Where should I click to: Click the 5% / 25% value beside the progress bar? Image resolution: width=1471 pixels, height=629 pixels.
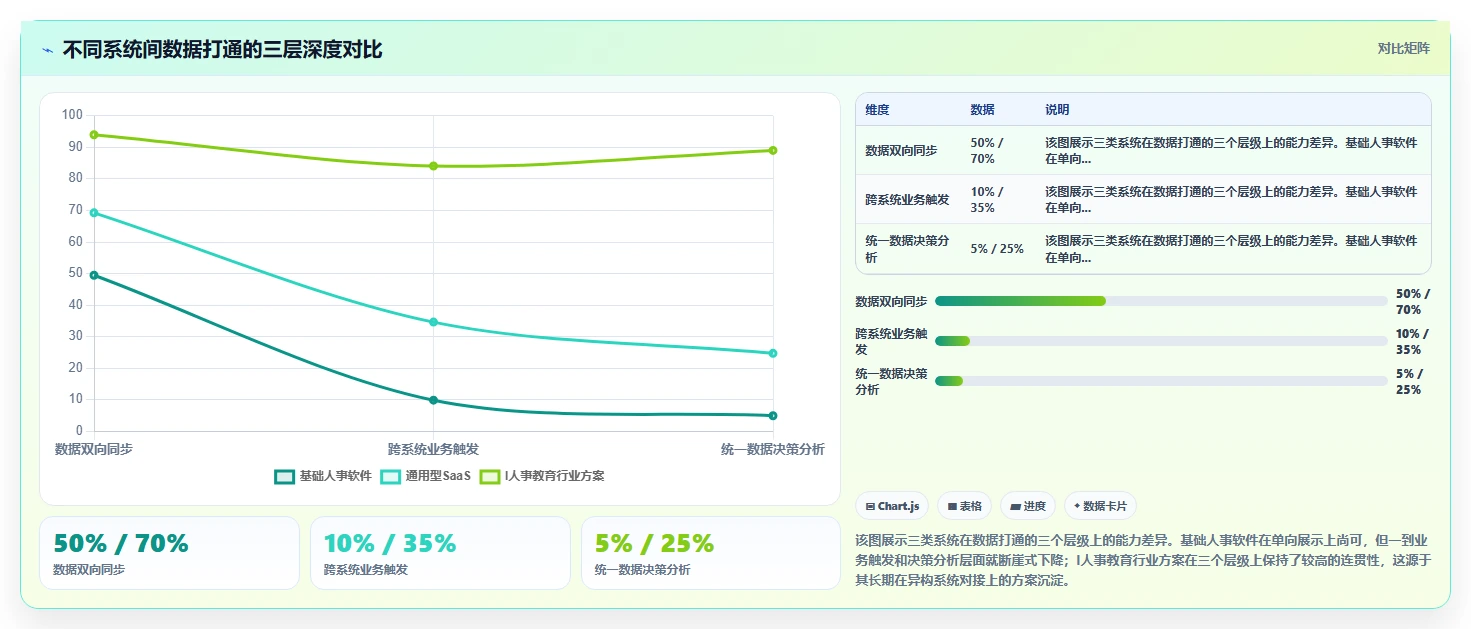[x=1410, y=381]
